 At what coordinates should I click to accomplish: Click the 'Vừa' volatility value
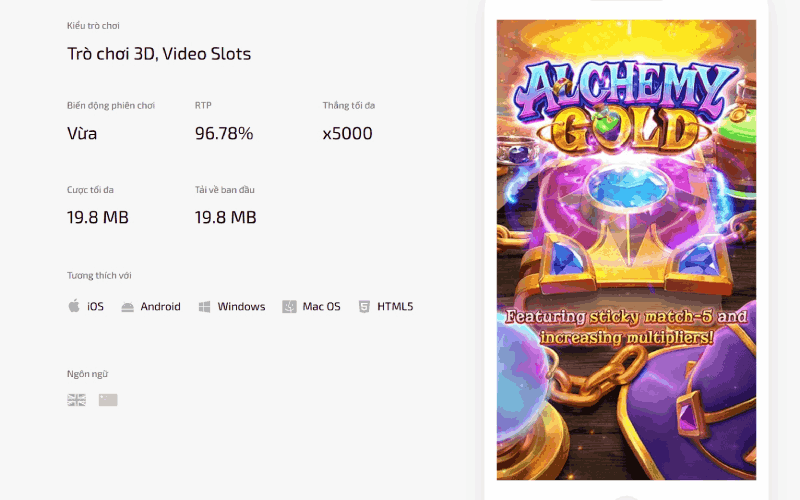click(x=82, y=133)
